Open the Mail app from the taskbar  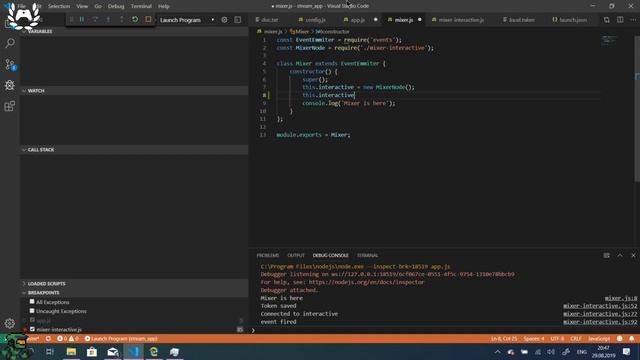[x=113, y=352]
